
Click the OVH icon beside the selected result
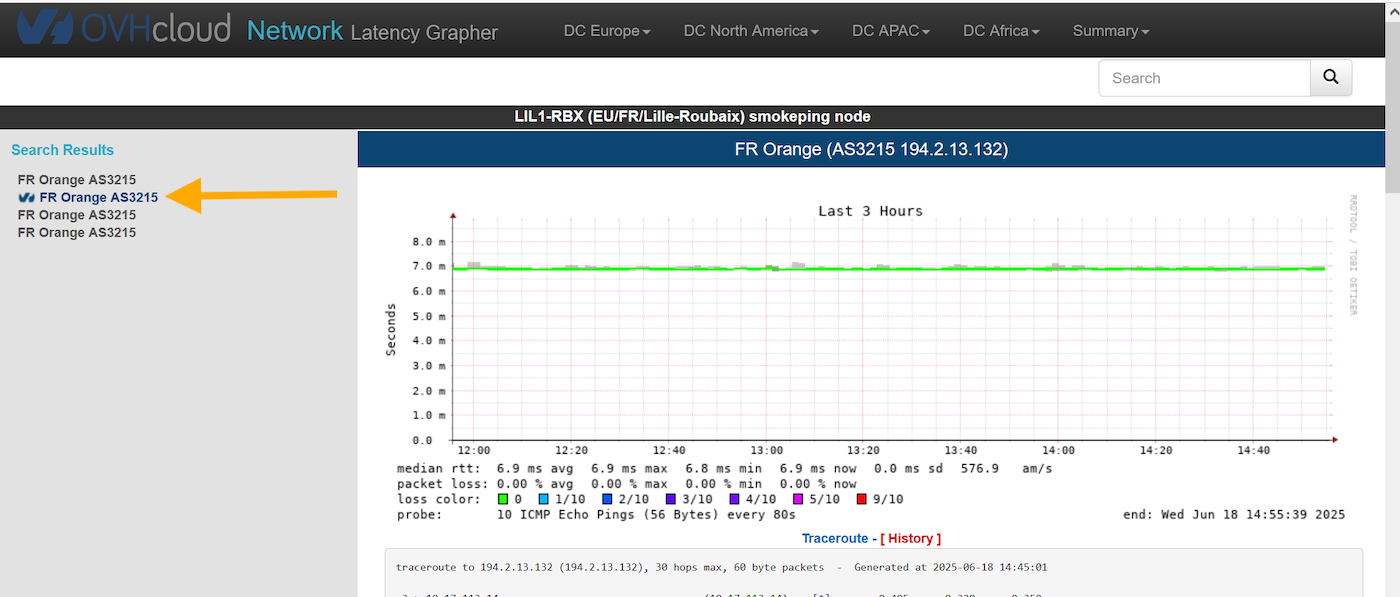point(27,198)
